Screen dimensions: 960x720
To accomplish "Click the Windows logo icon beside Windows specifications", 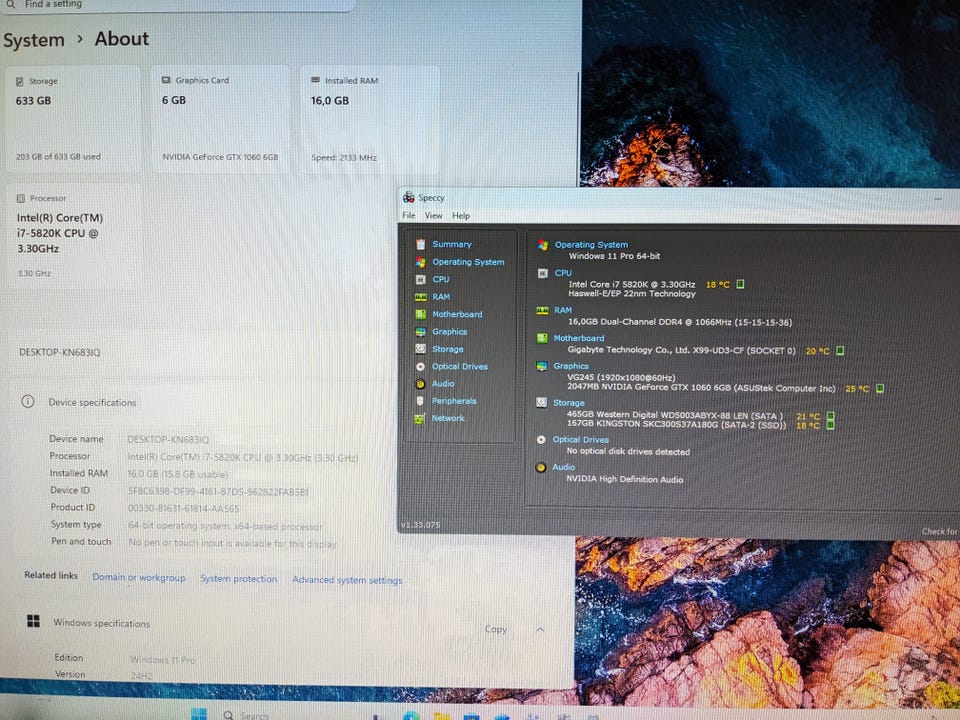I will click(34, 621).
